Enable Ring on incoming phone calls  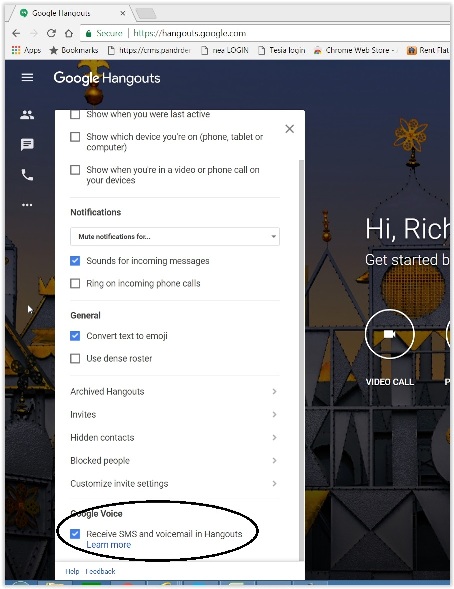pyautogui.click(x=75, y=283)
